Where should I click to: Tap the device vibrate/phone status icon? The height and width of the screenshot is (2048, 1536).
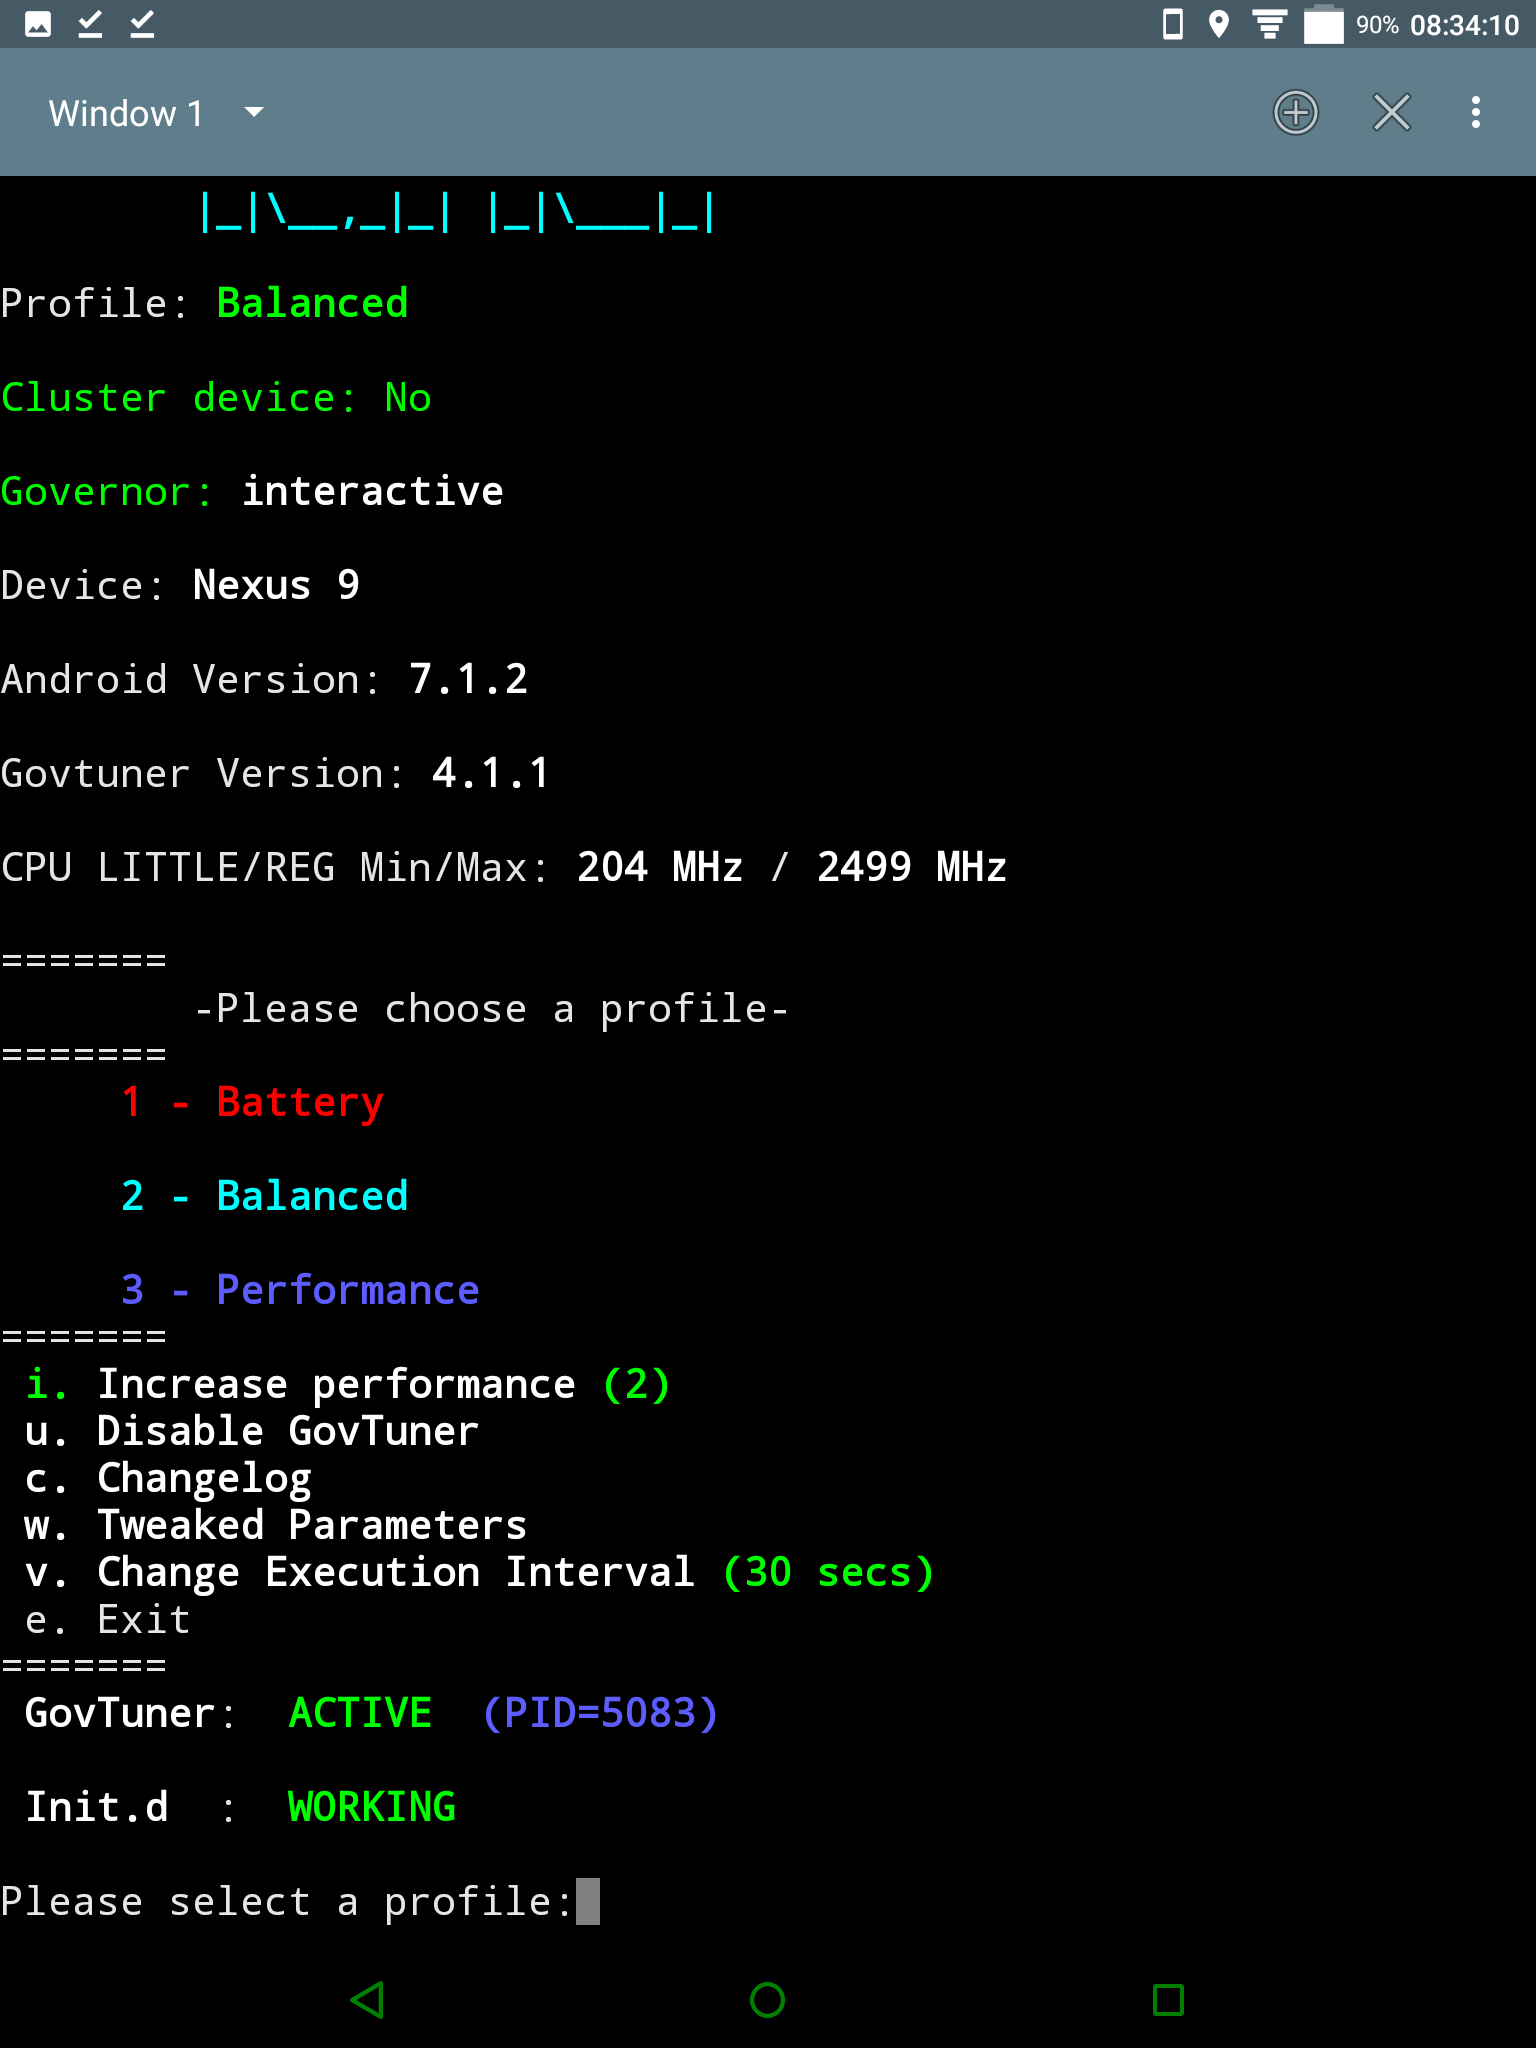click(x=1173, y=24)
